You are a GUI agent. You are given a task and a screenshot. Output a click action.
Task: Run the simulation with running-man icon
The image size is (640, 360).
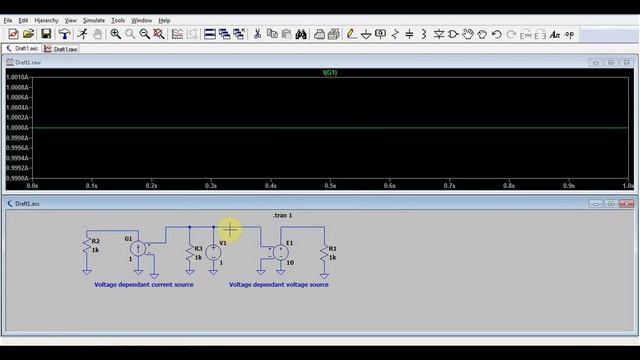click(82, 34)
